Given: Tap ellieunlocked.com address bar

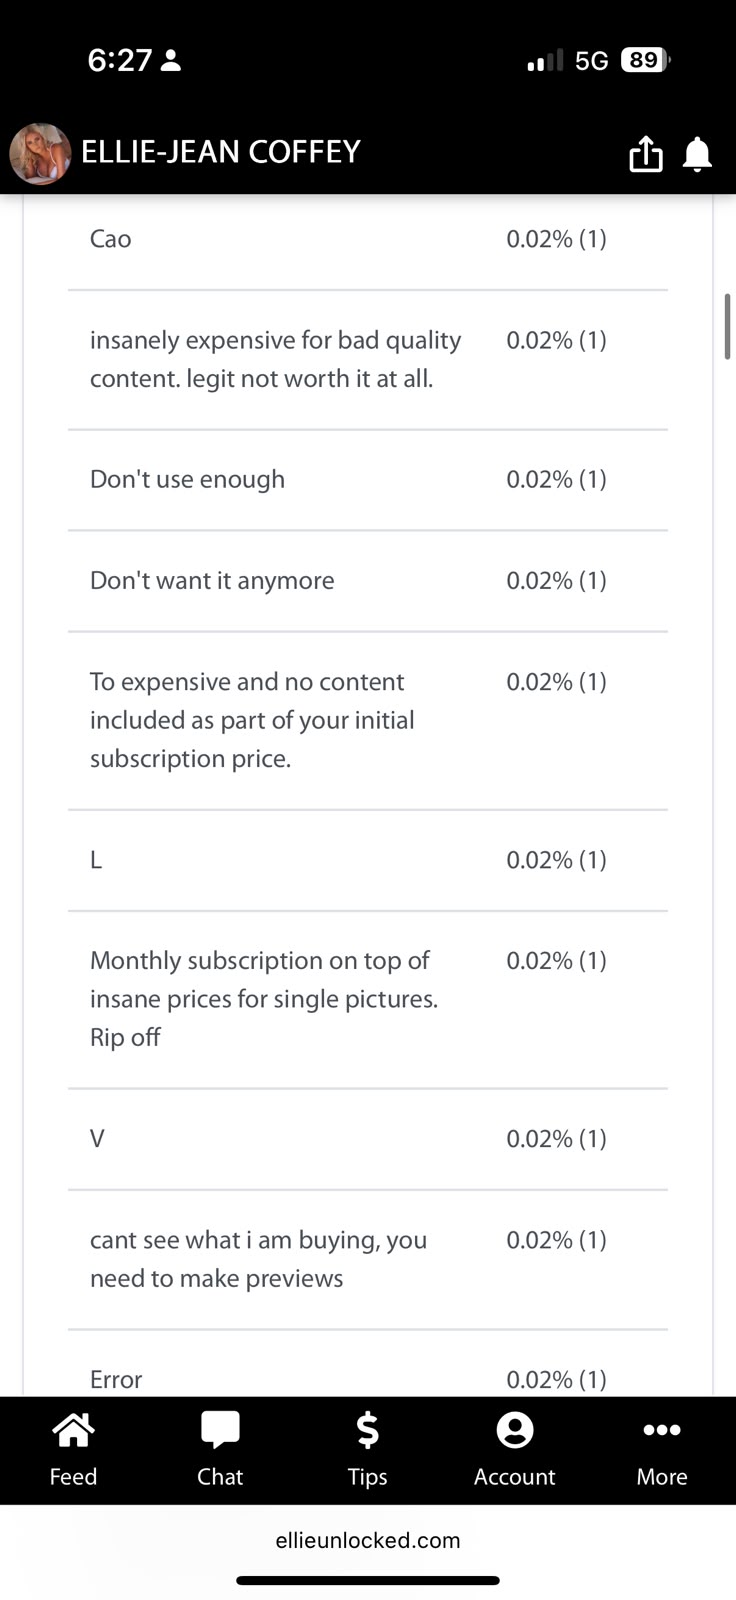Looking at the screenshot, I should (x=368, y=1540).
